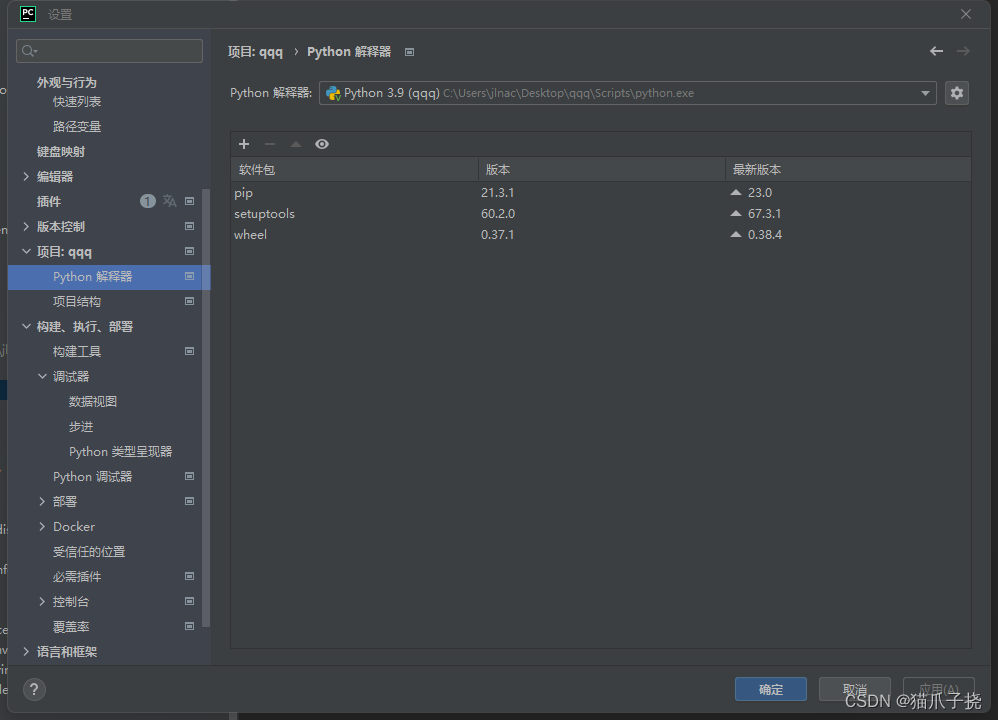Click the project marker icon next to 插件
The height and width of the screenshot is (720, 998).
[189, 201]
